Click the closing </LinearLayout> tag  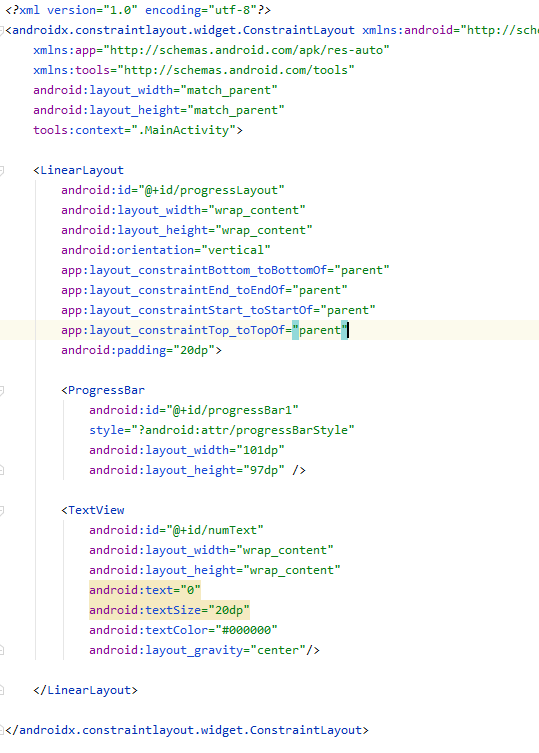click(x=86, y=691)
